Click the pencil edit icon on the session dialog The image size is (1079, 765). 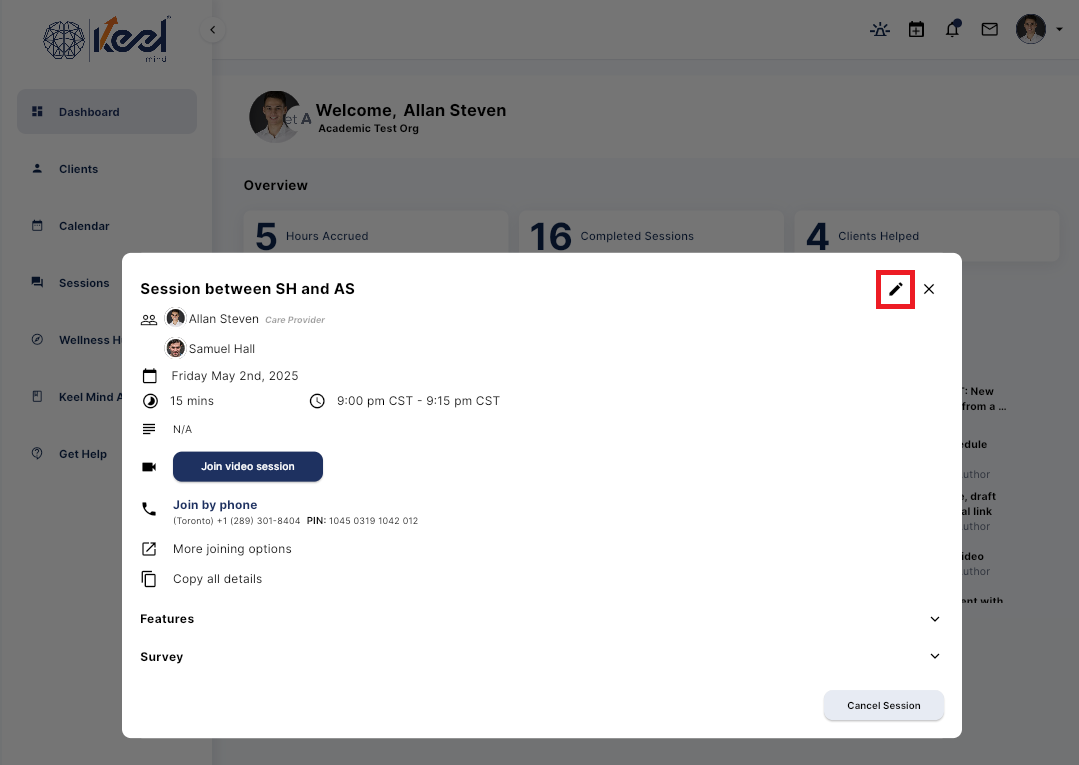(894, 289)
